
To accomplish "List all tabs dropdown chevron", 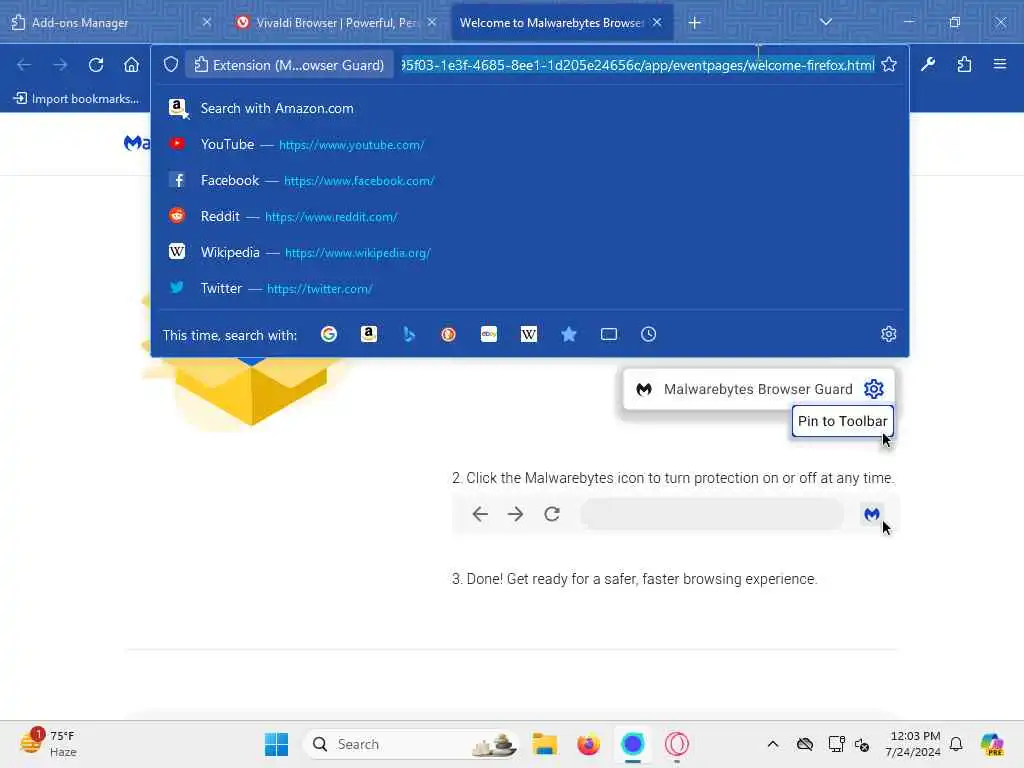I will click(825, 22).
